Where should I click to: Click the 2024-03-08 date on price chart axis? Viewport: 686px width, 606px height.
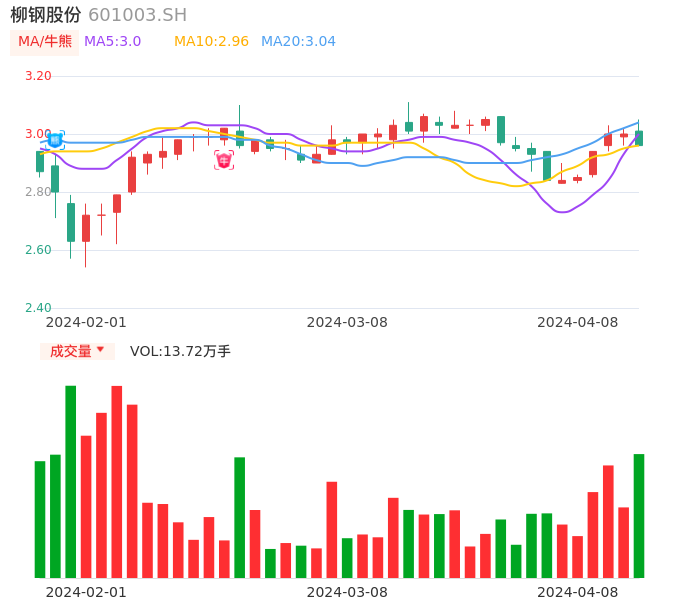[347, 322]
